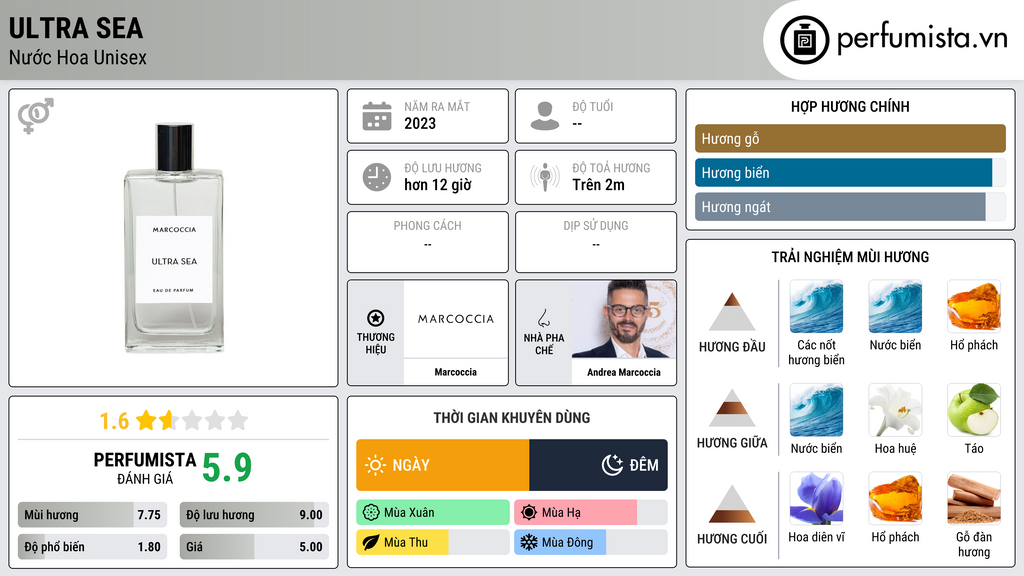
Task: Click the nose icon for perfumer
Action: pyautogui.click(x=543, y=318)
